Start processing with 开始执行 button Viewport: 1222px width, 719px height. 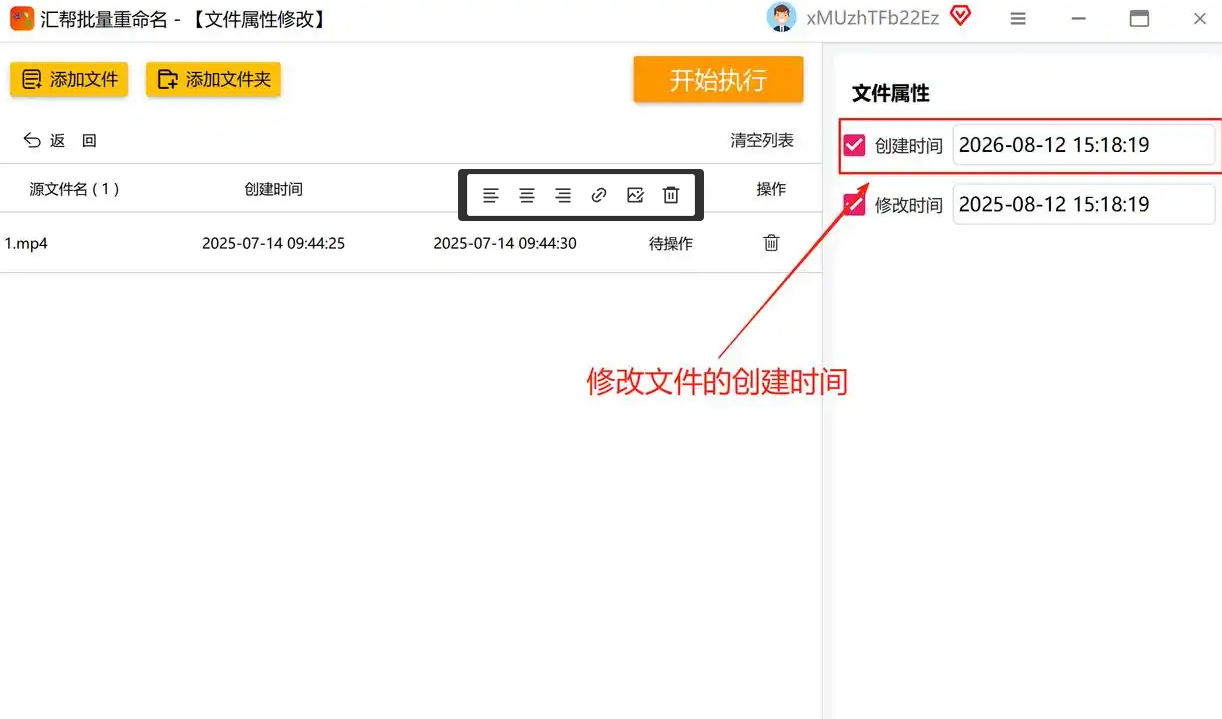(718, 79)
